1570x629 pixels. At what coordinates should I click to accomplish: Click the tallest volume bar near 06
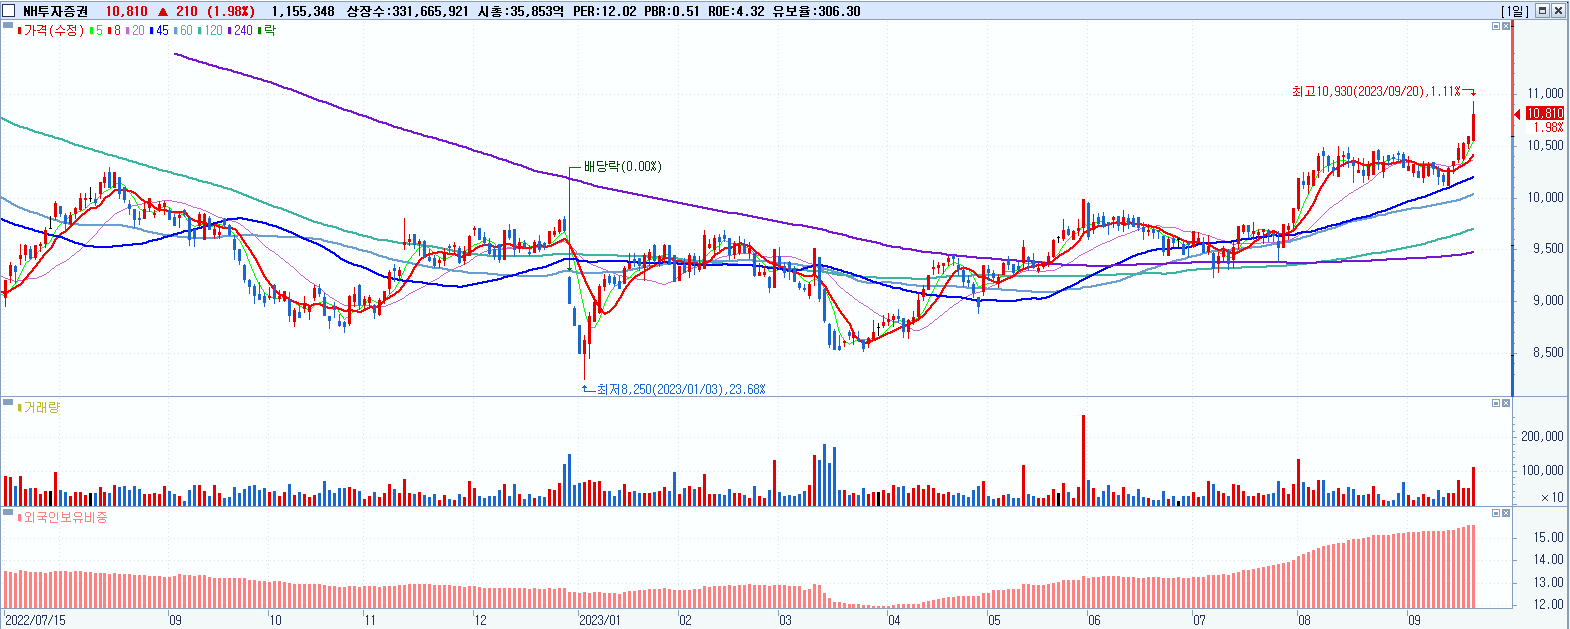click(x=1083, y=460)
